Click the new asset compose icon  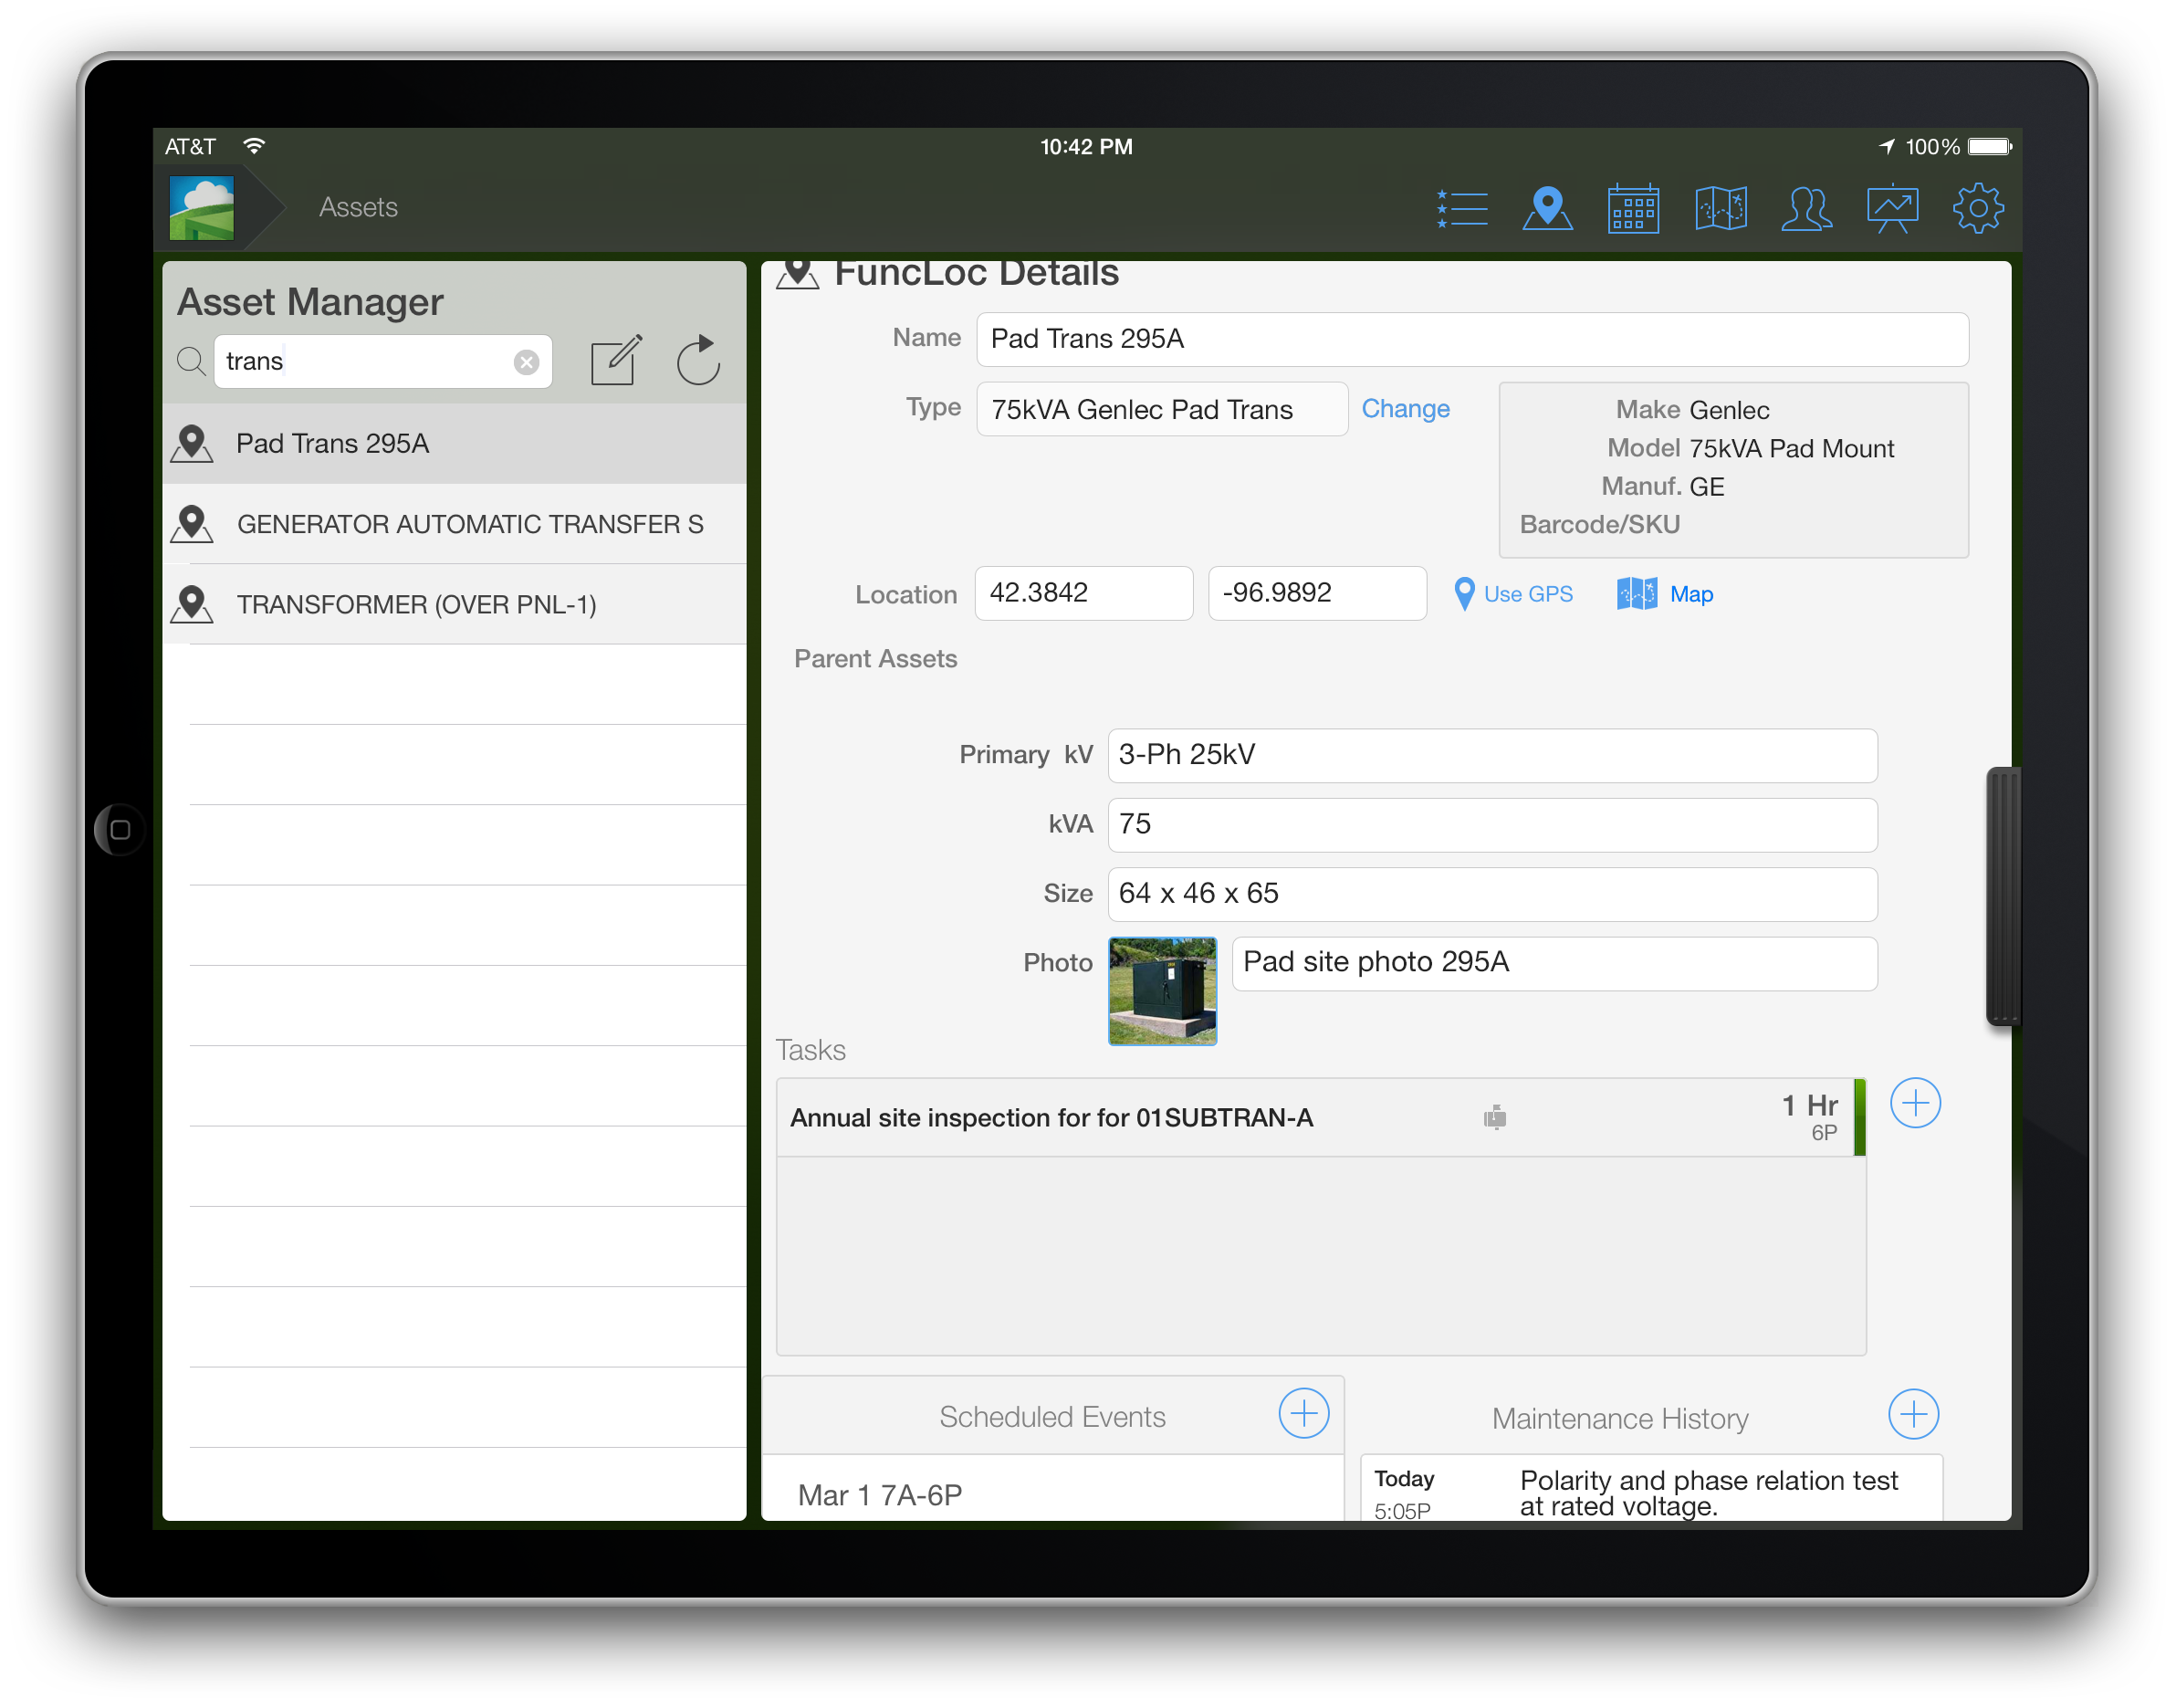click(x=616, y=360)
